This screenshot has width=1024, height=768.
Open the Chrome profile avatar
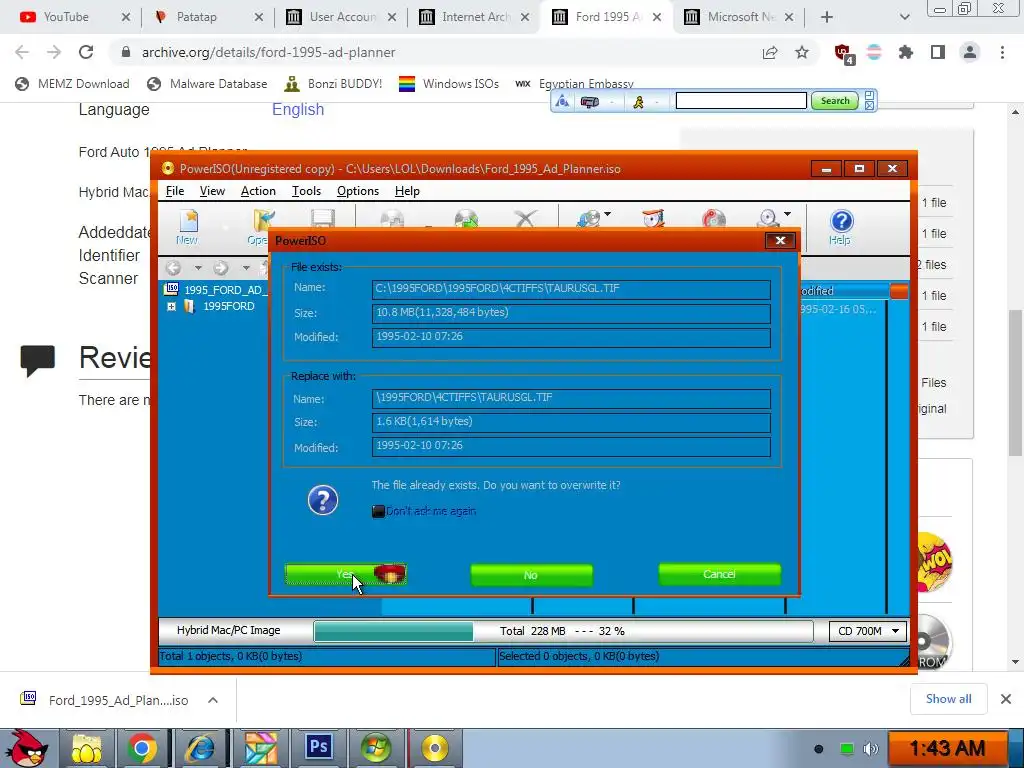(x=970, y=52)
